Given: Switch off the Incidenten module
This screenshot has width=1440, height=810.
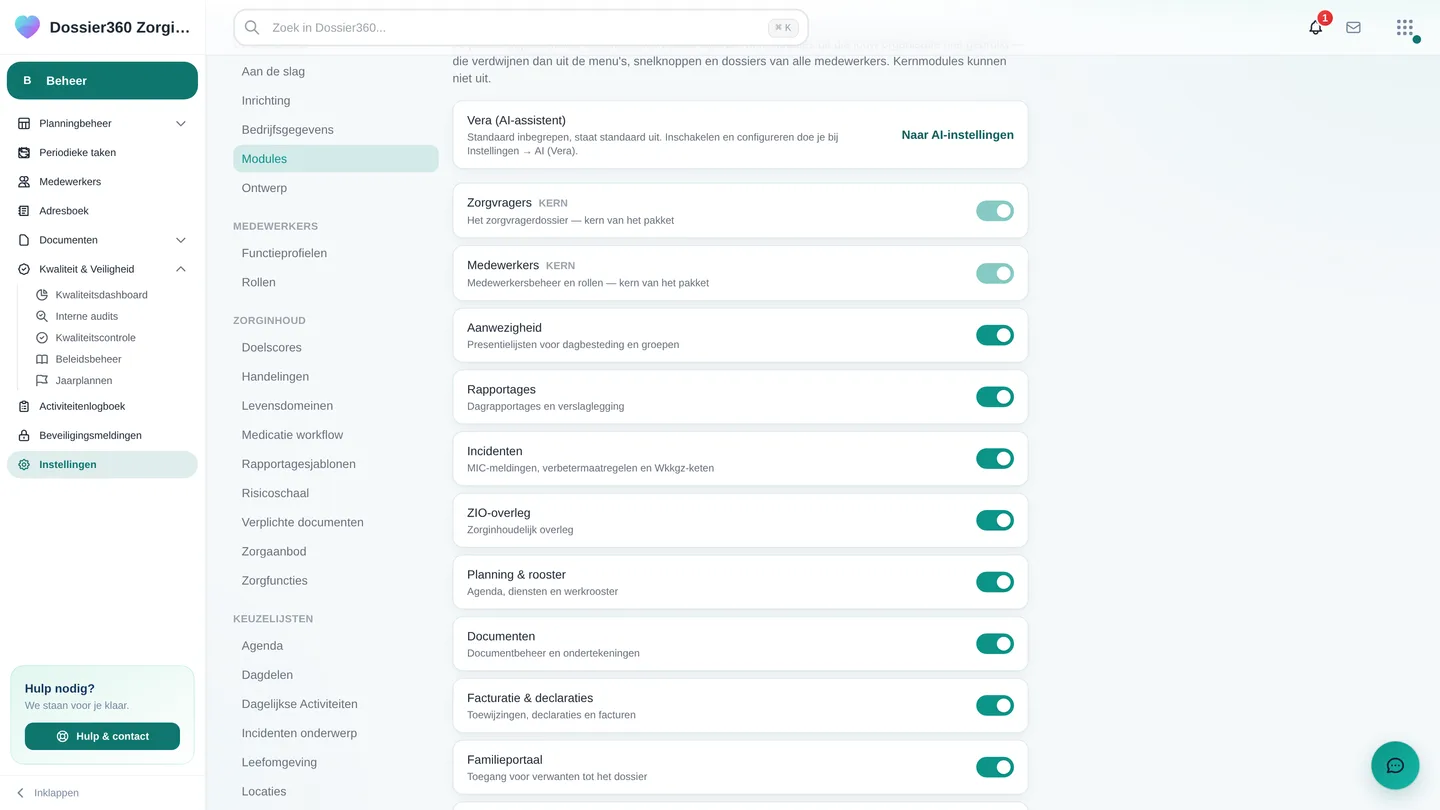Looking at the screenshot, I should [995, 459].
